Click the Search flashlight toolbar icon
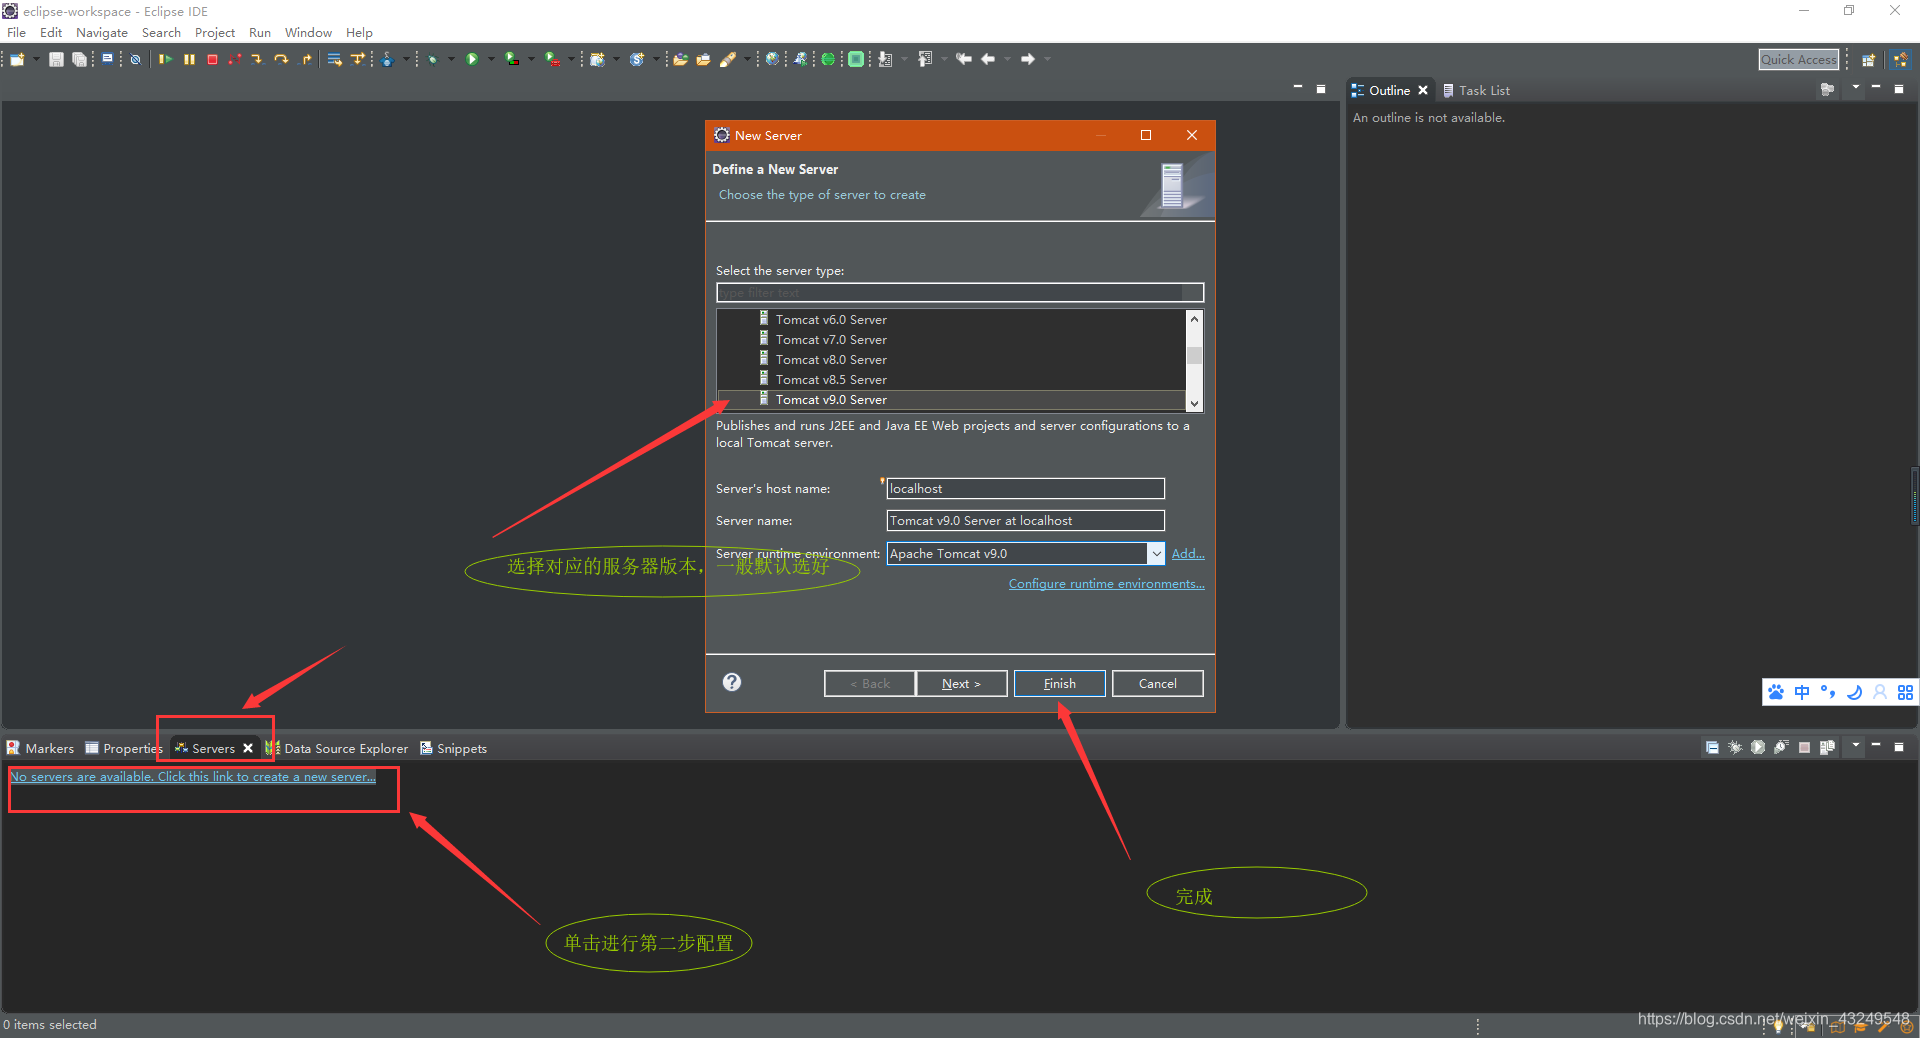The image size is (1920, 1038). 728,59
